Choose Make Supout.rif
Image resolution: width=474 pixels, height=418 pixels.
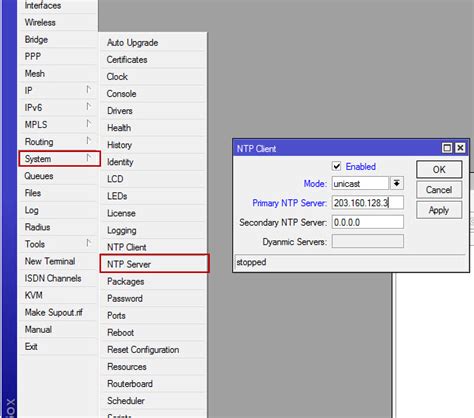click(x=57, y=312)
